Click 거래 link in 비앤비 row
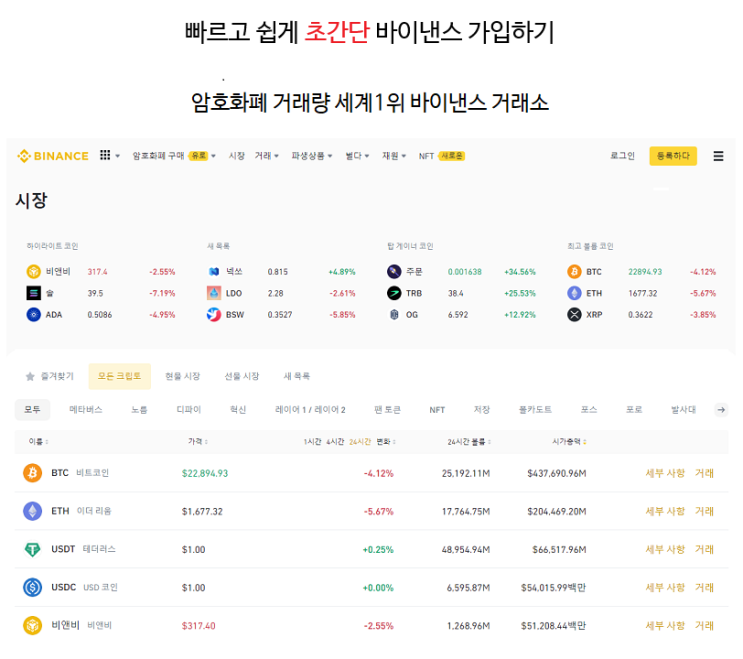 (704, 626)
